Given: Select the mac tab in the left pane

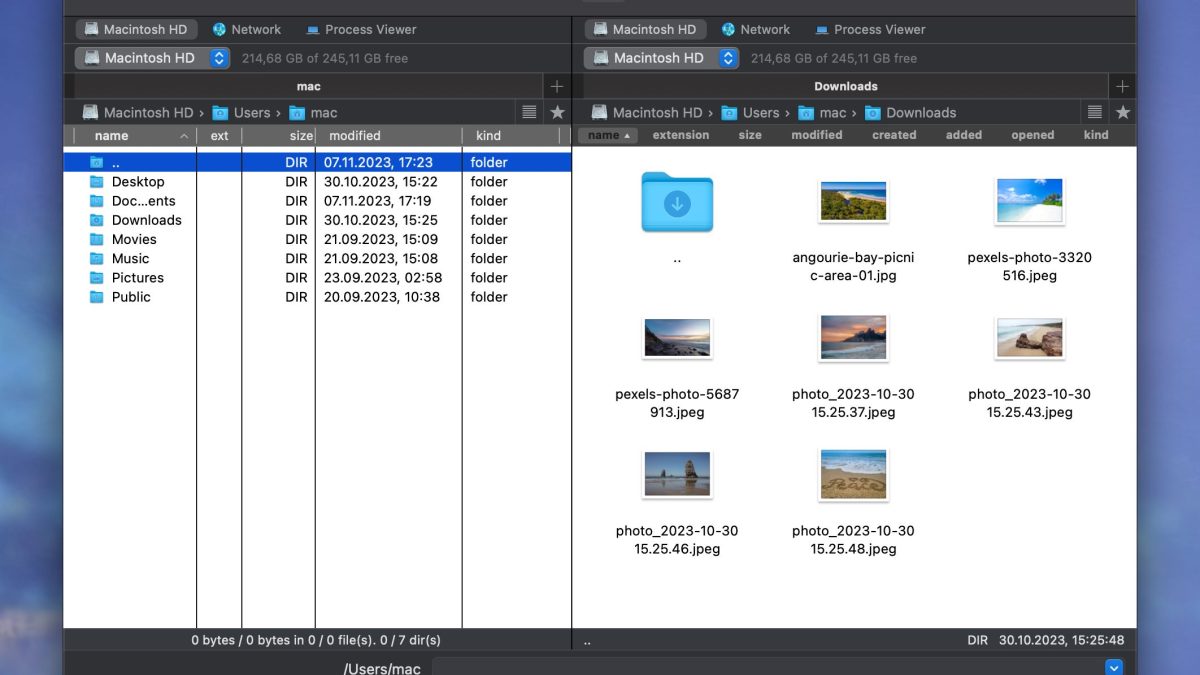Looking at the screenshot, I should [x=308, y=86].
